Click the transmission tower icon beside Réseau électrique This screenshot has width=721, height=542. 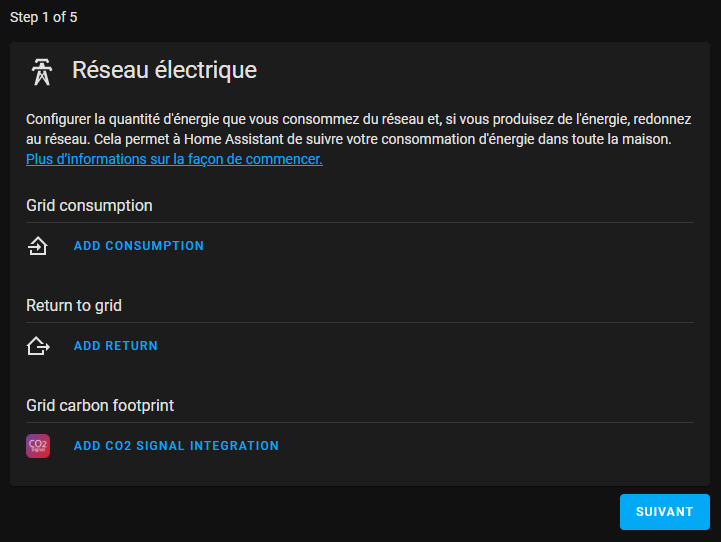point(42,72)
